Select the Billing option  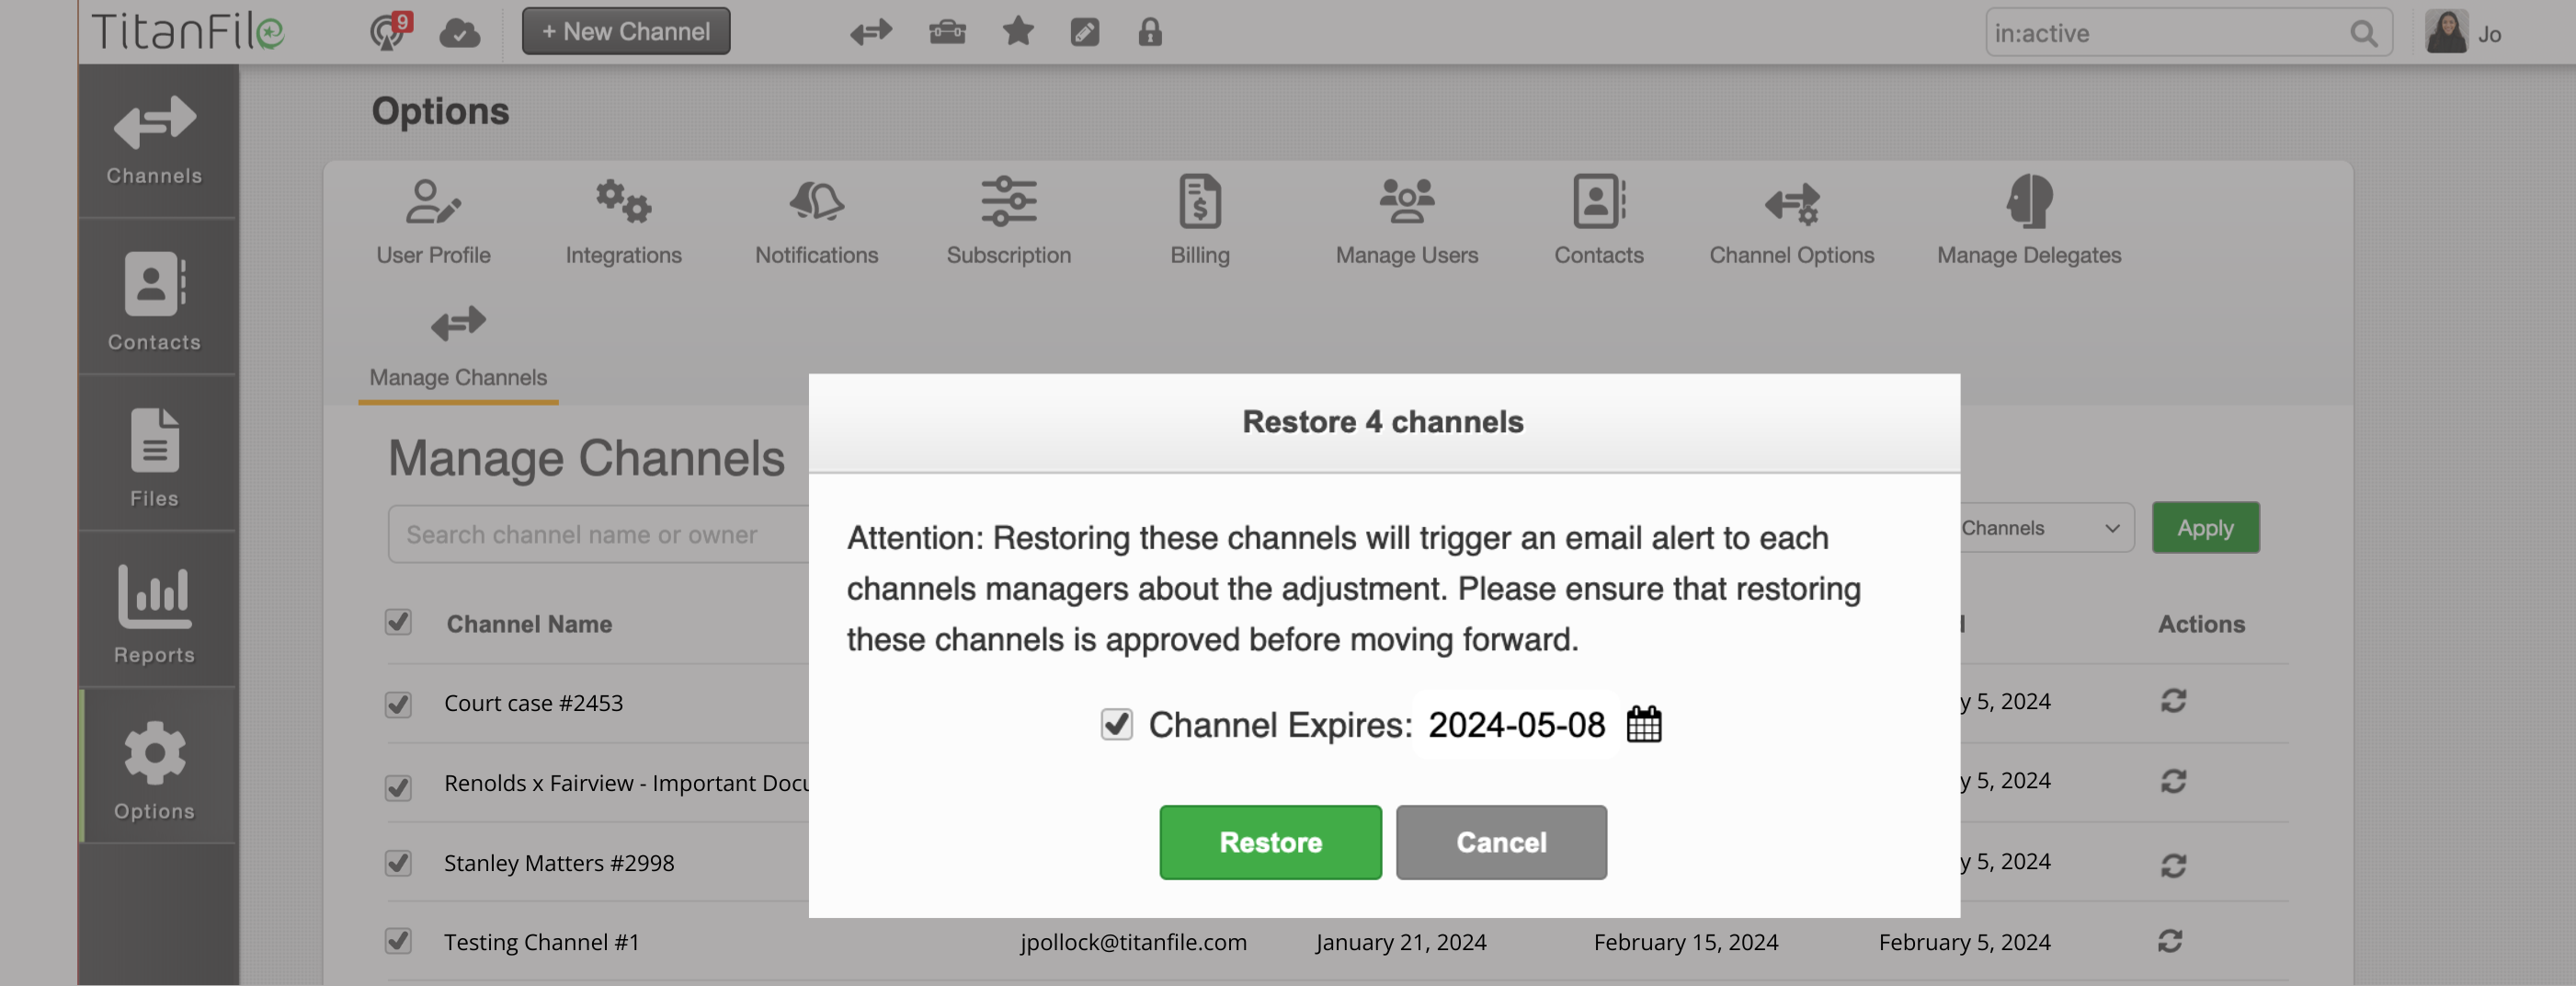pyautogui.click(x=1198, y=220)
